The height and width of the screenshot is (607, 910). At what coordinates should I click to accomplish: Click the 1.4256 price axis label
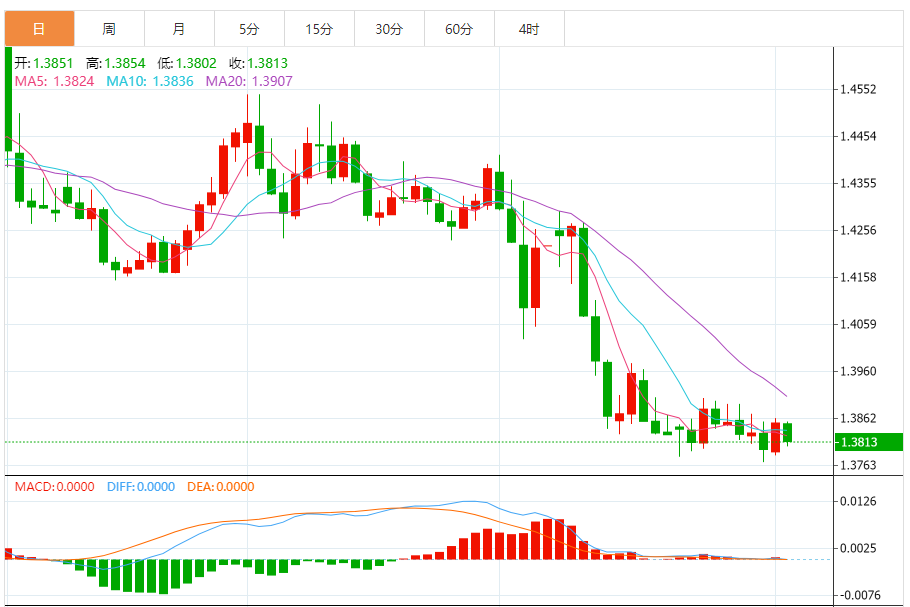858,230
